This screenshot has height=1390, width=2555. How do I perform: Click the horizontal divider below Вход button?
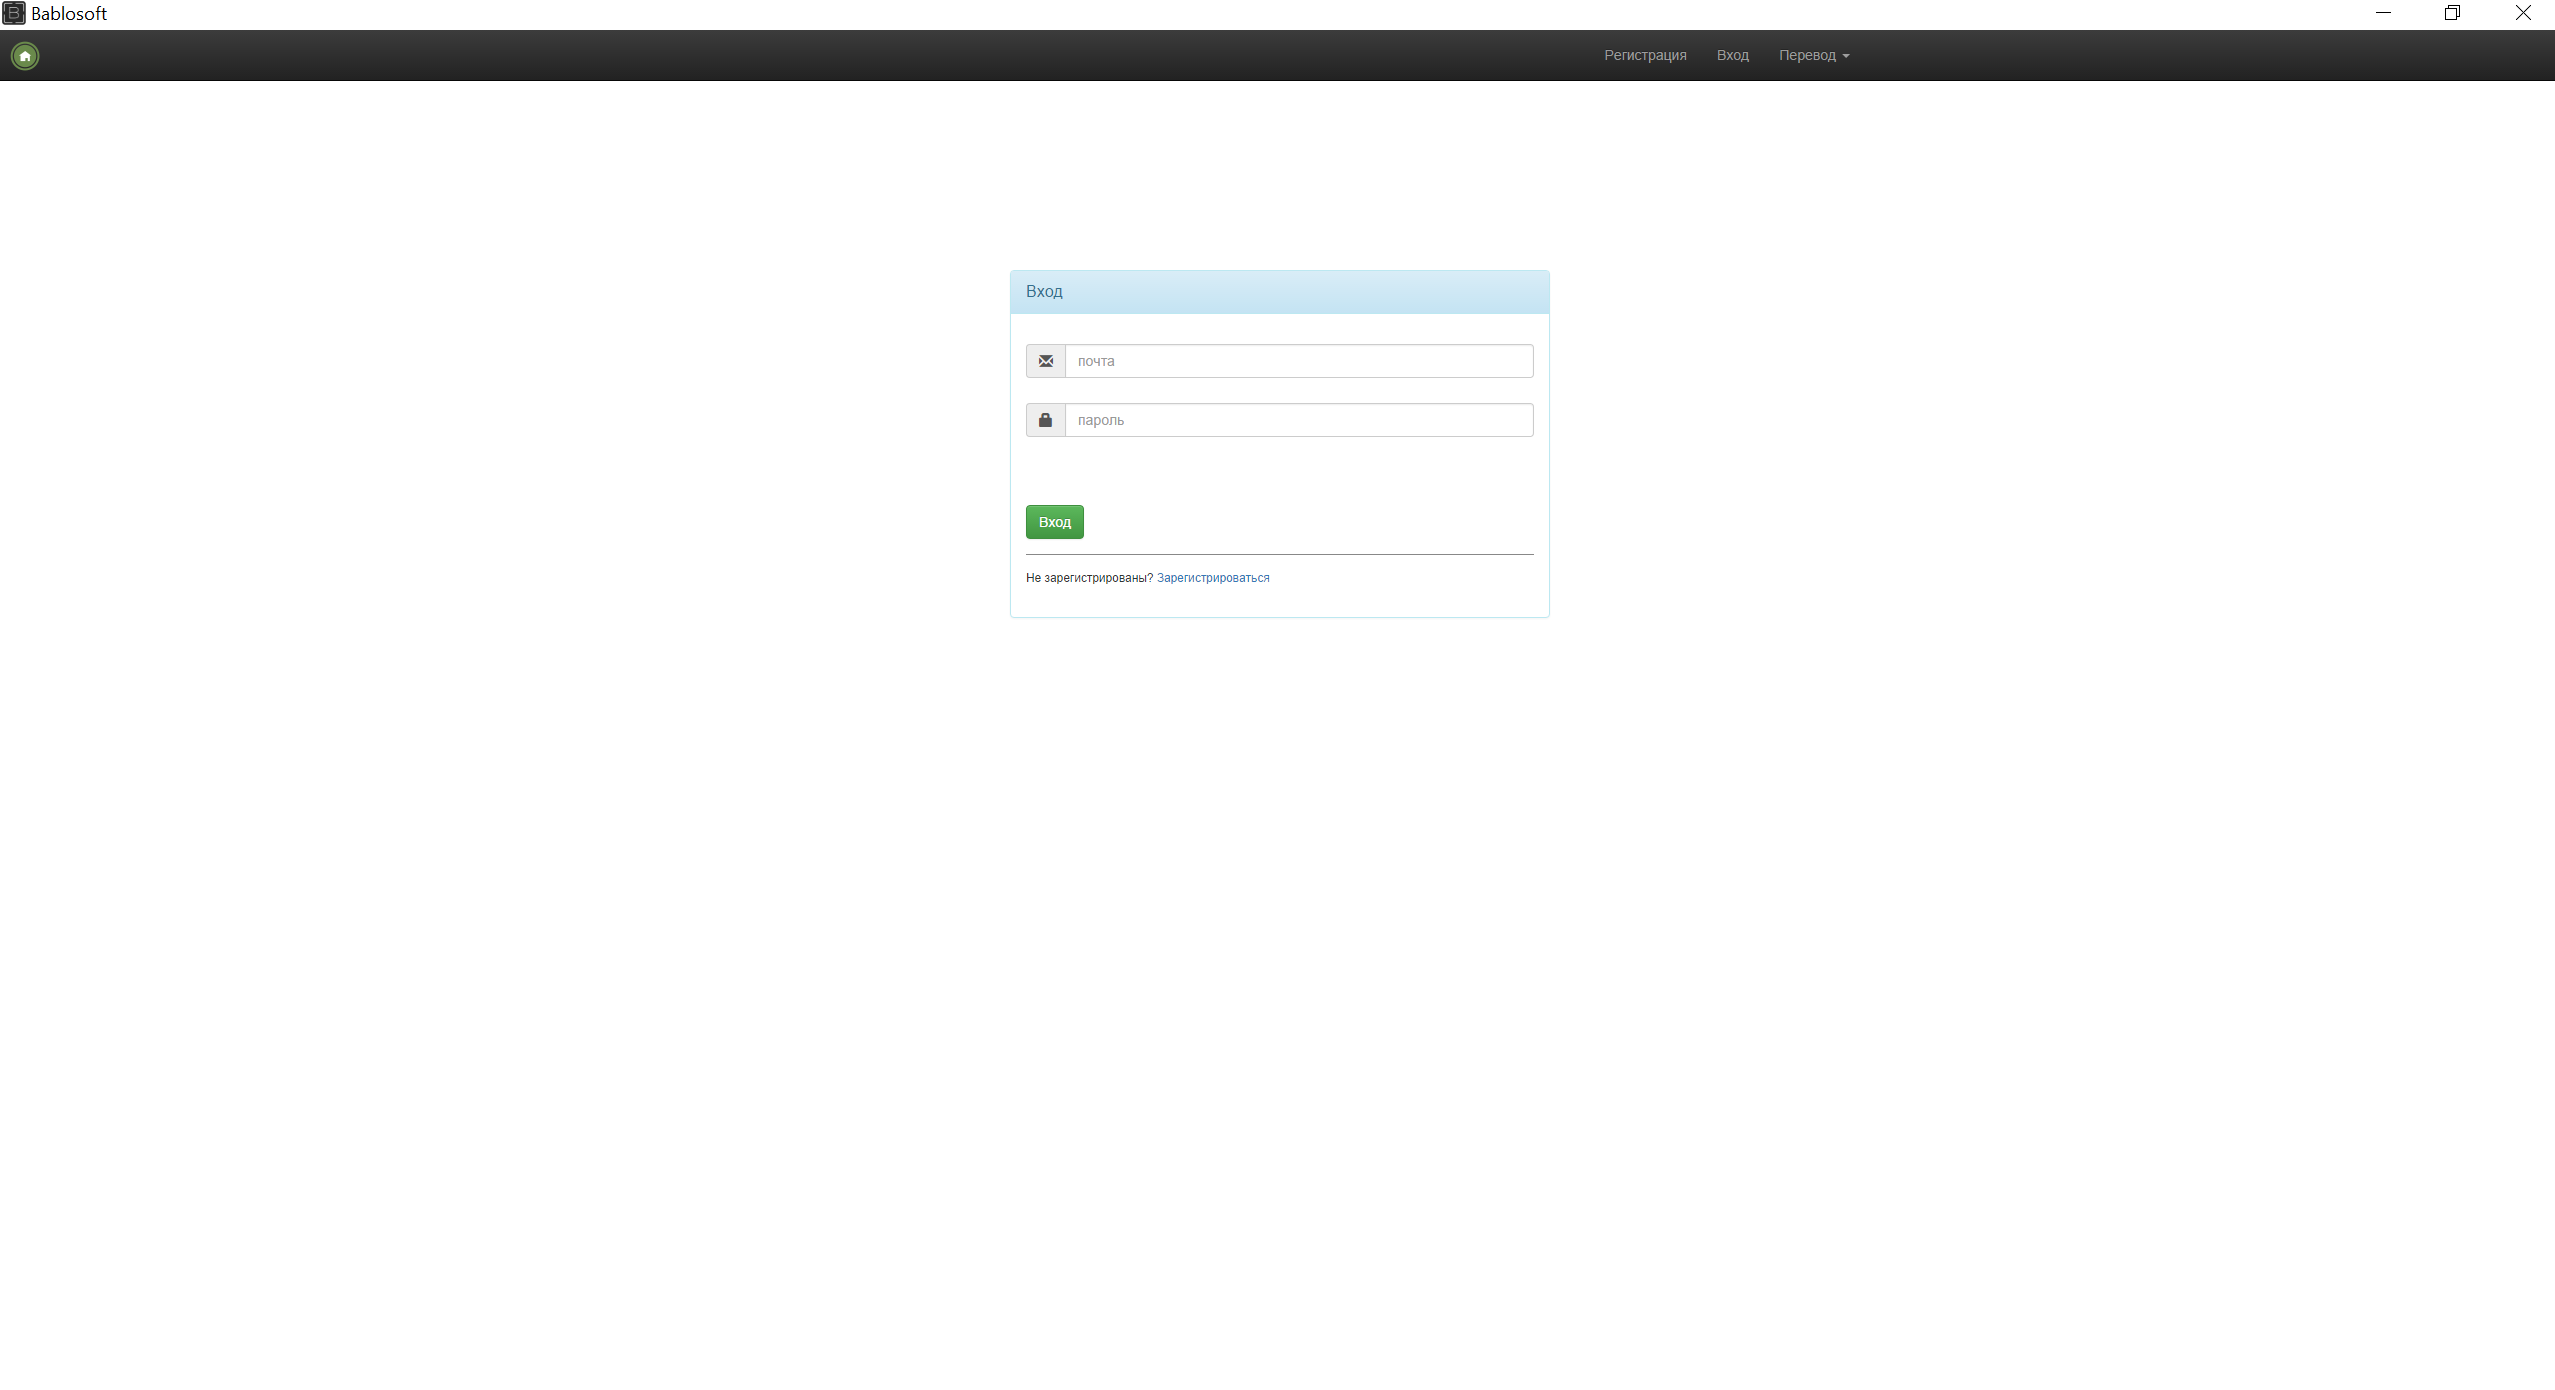(x=1279, y=554)
